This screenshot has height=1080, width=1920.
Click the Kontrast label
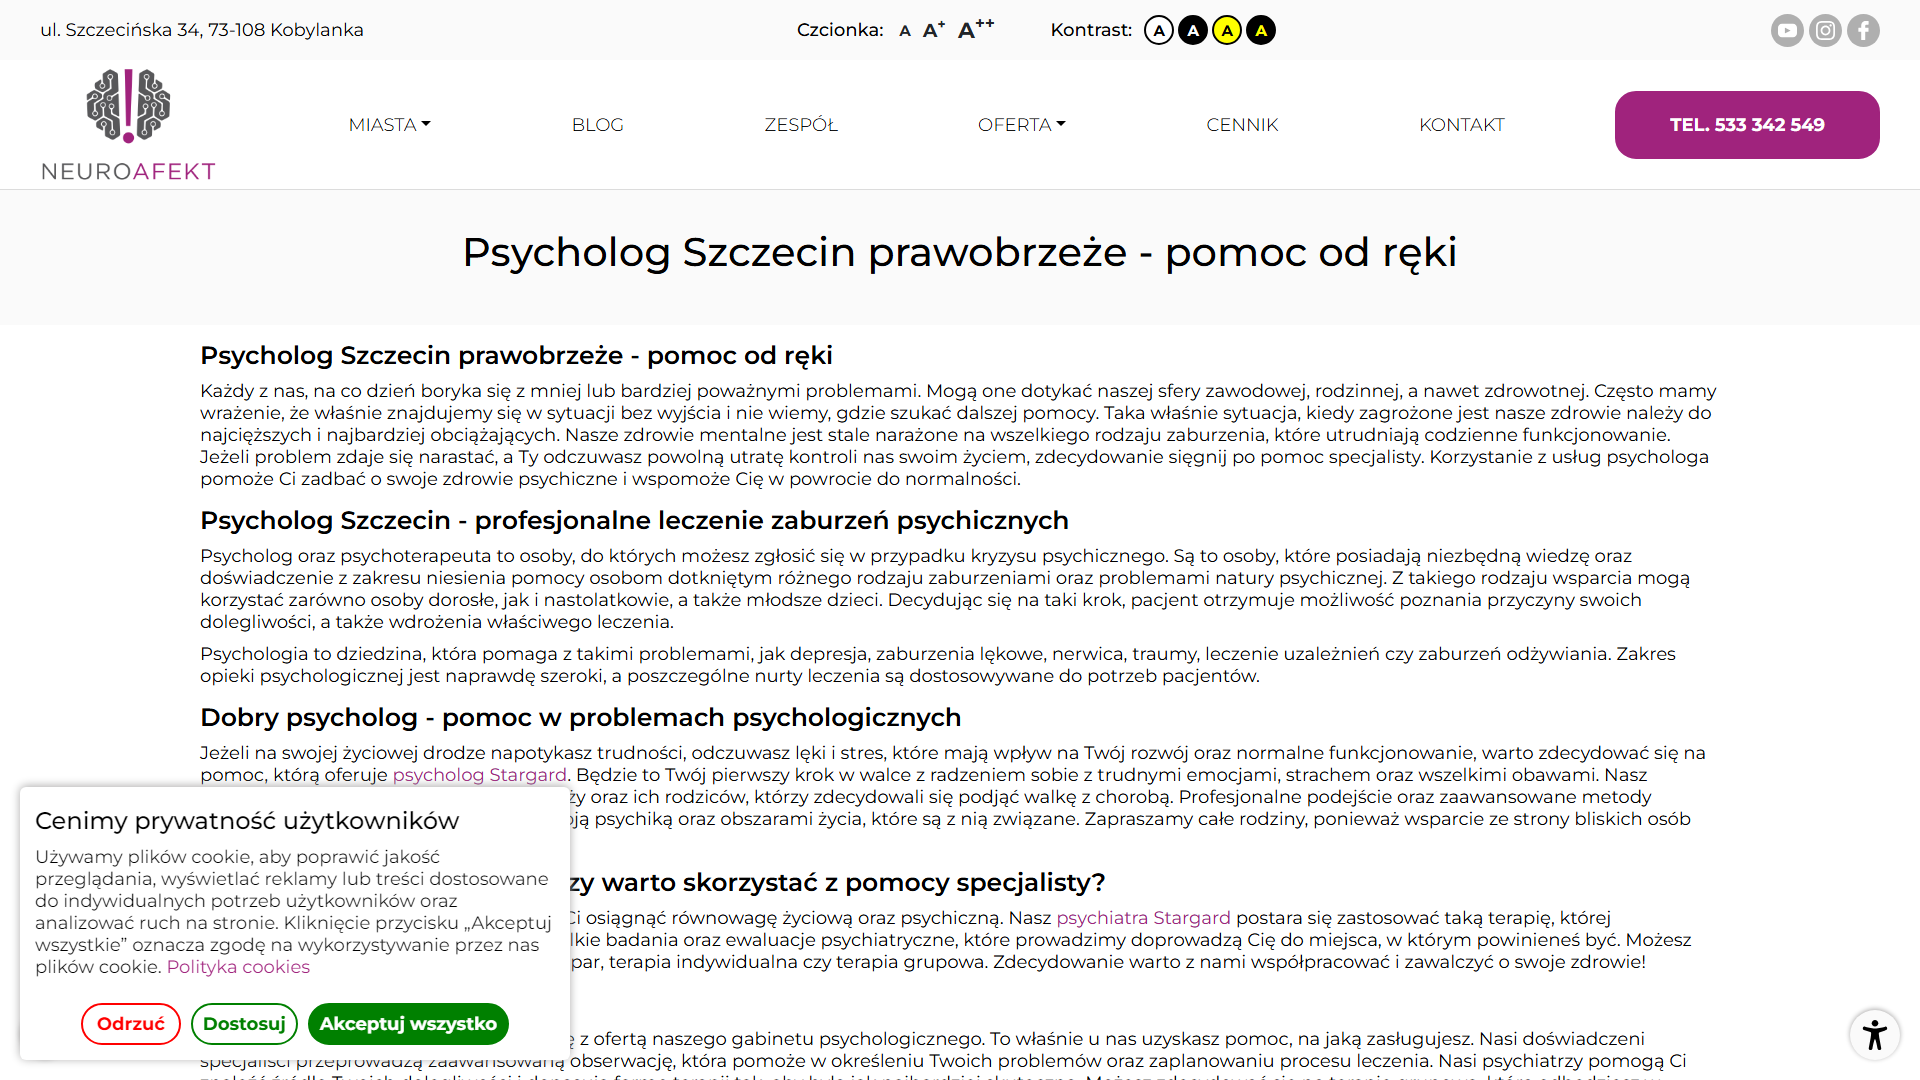pos(1091,30)
